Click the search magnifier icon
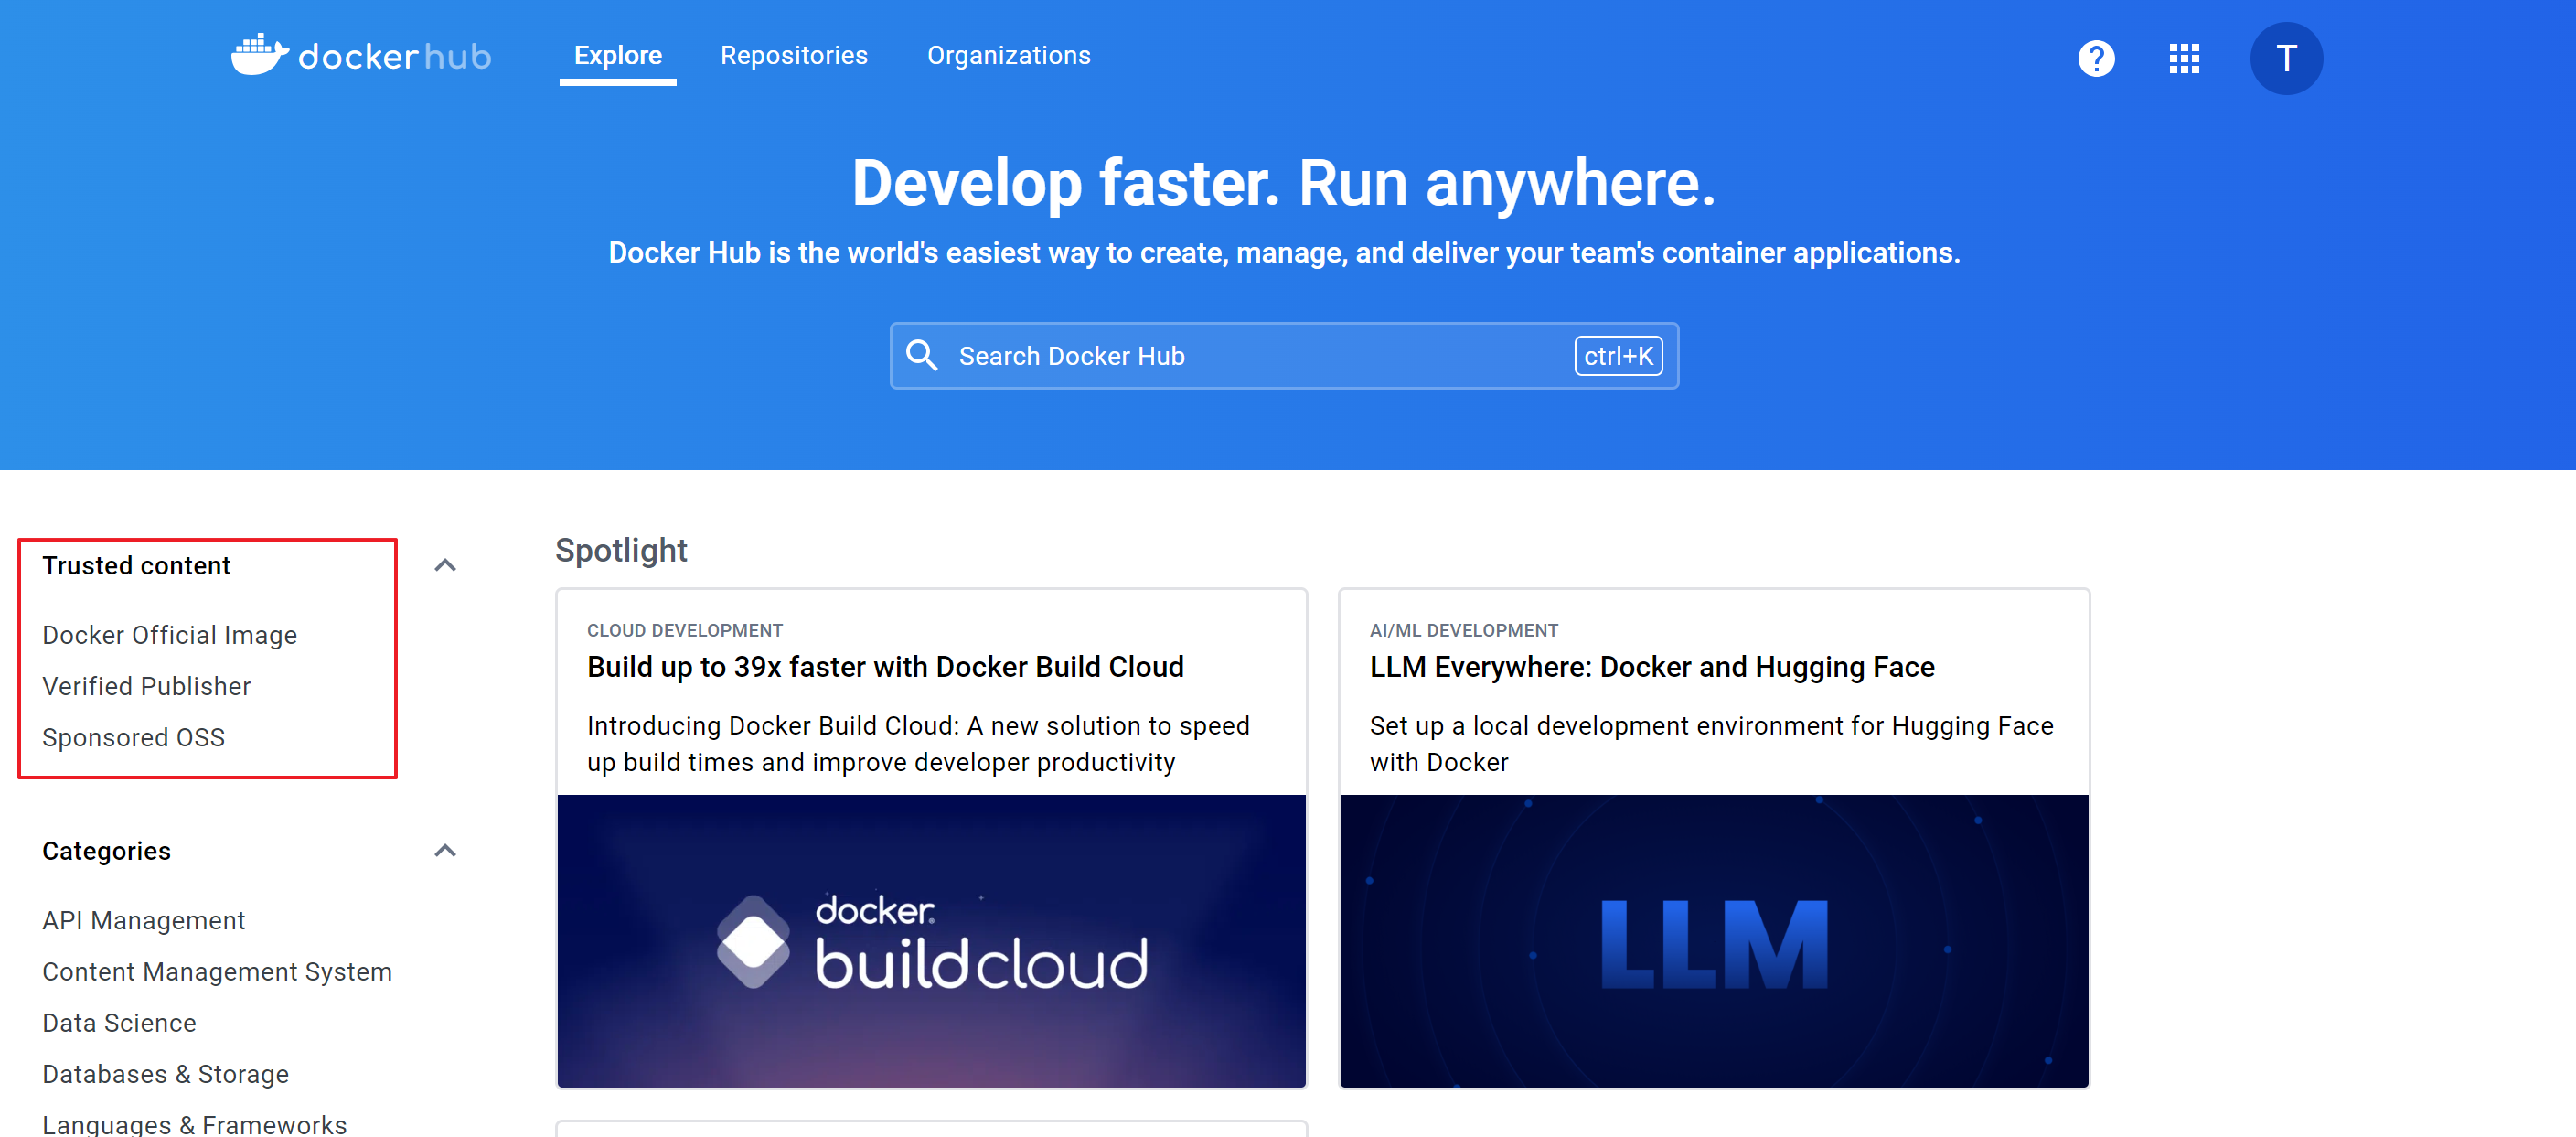The height and width of the screenshot is (1137, 2576). pos(921,356)
